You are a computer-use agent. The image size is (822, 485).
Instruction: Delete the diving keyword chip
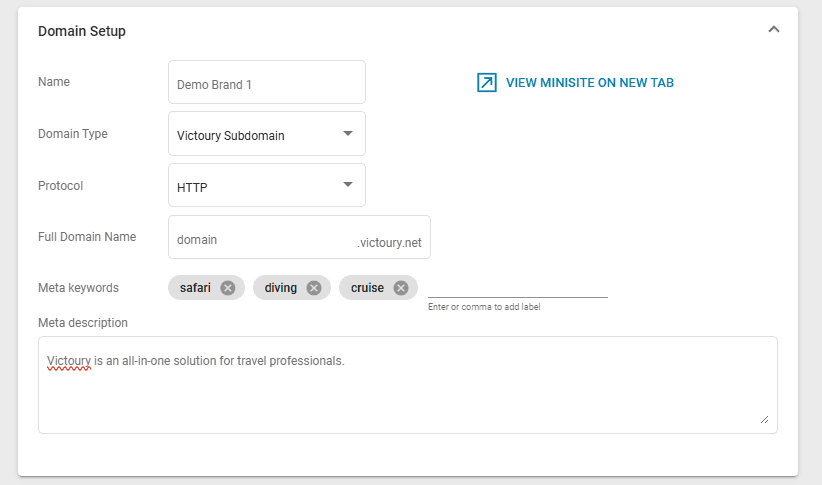(x=314, y=288)
